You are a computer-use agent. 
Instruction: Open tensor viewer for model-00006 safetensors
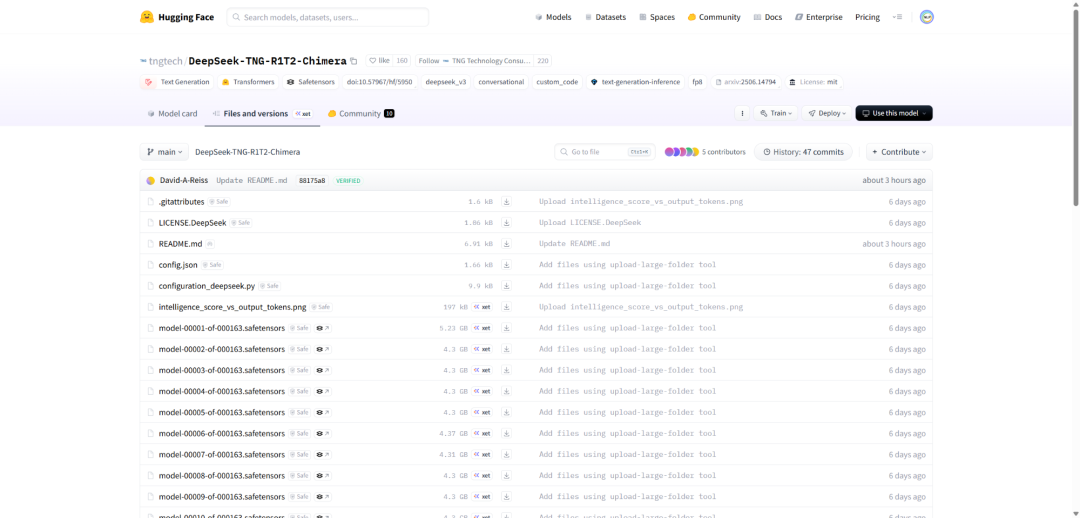[322, 433]
